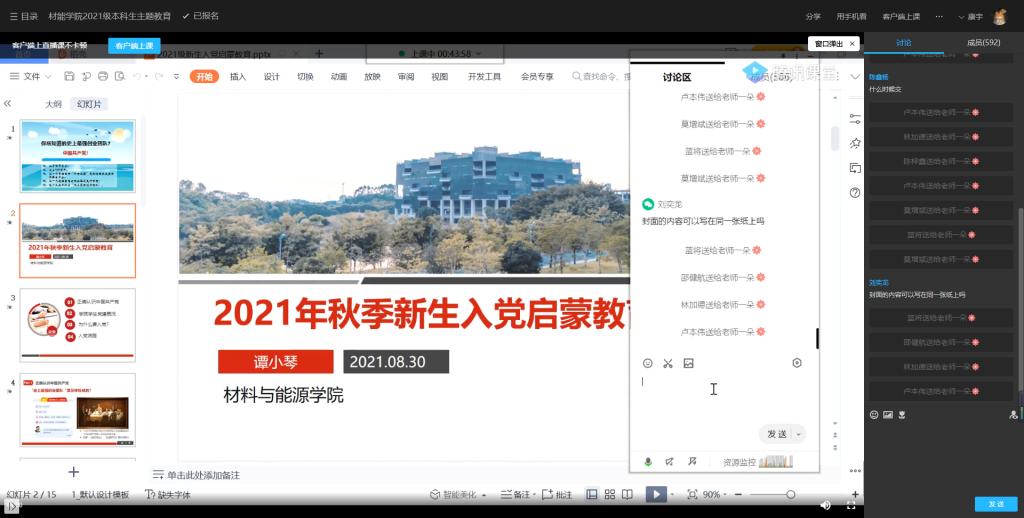1024x518 pixels.
Task: Click the blue 发送 button in right panel
Action: tap(995, 504)
